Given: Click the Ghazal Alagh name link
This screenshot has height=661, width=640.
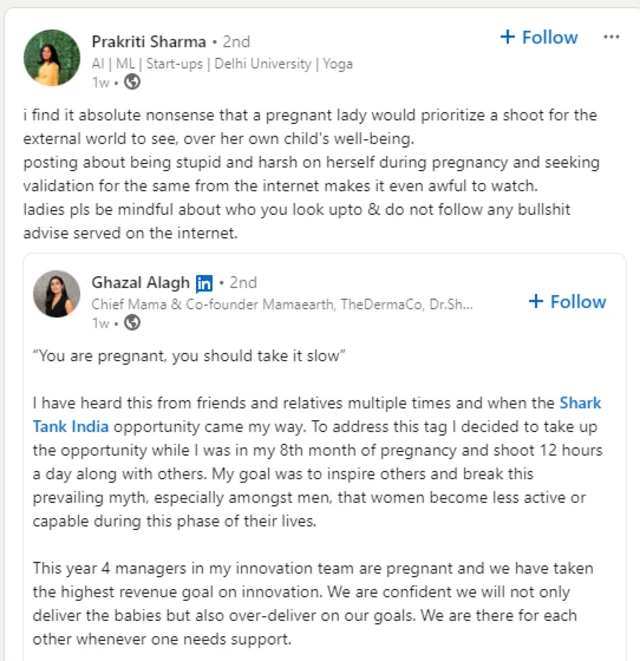Looking at the screenshot, I should [141, 283].
